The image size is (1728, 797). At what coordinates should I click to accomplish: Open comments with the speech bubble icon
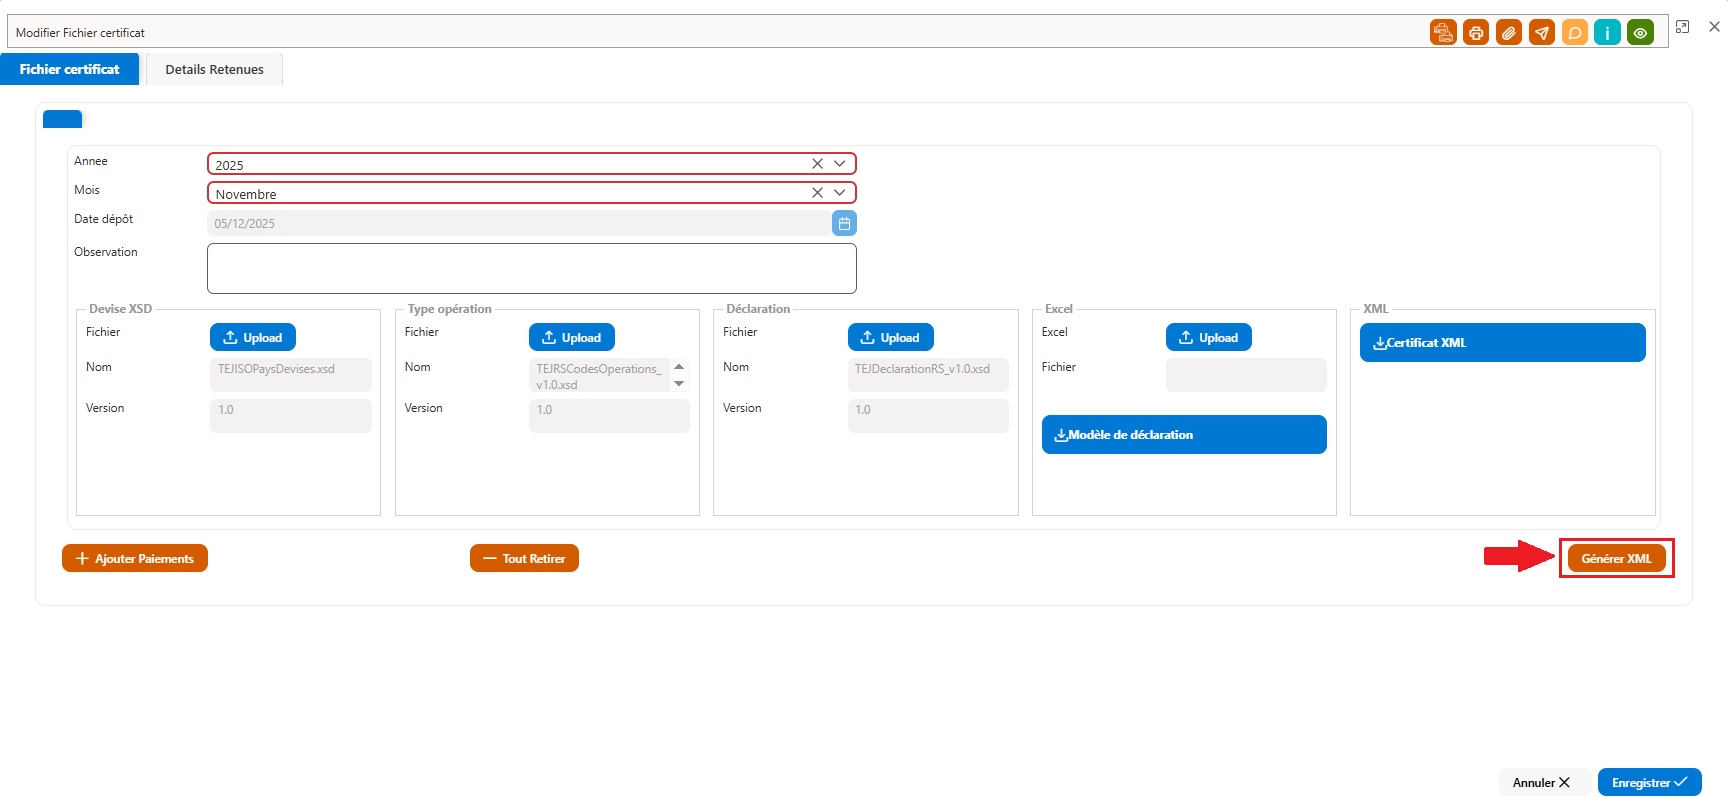point(1575,33)
